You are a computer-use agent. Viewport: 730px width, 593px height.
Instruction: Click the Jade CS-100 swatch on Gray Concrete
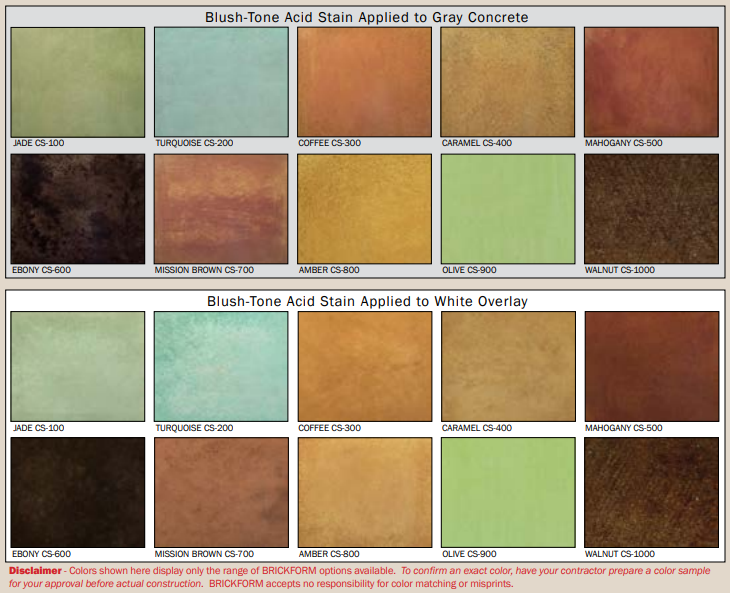78,82
